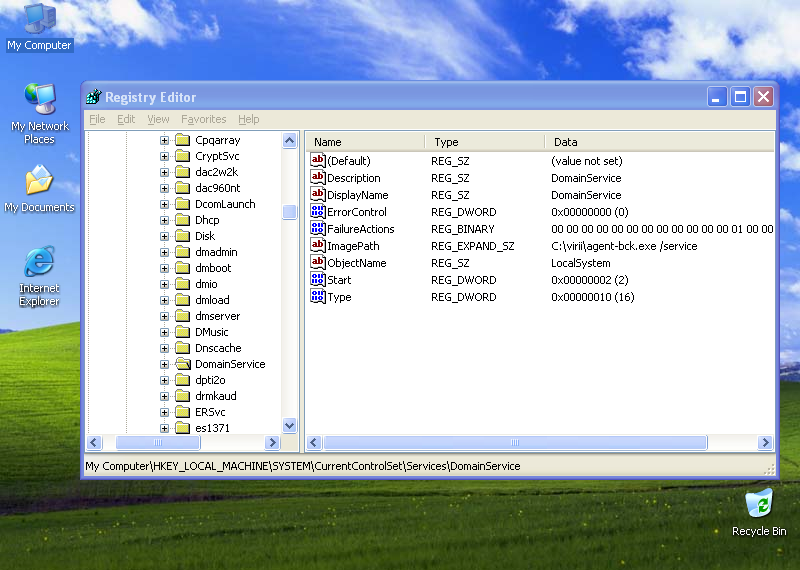The height and width of the screenshot is (570, 800).
Task: Click the ImagePath data 'C:\virii\agent-bck.exe /service'
Action: [x=624, y=246]
